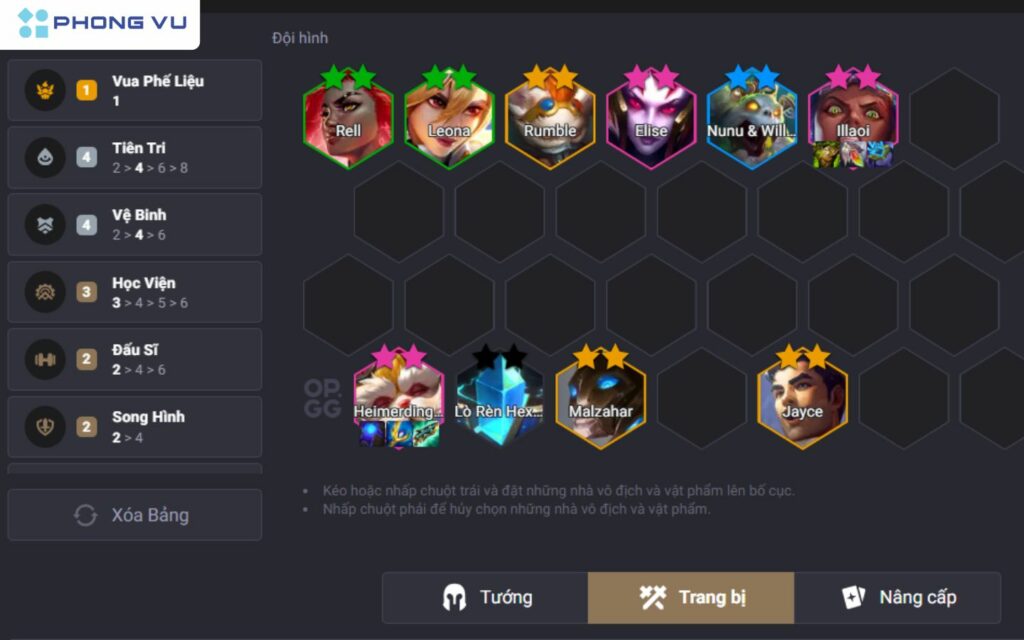Click the Leona champion portrait

tap(449, 118)
